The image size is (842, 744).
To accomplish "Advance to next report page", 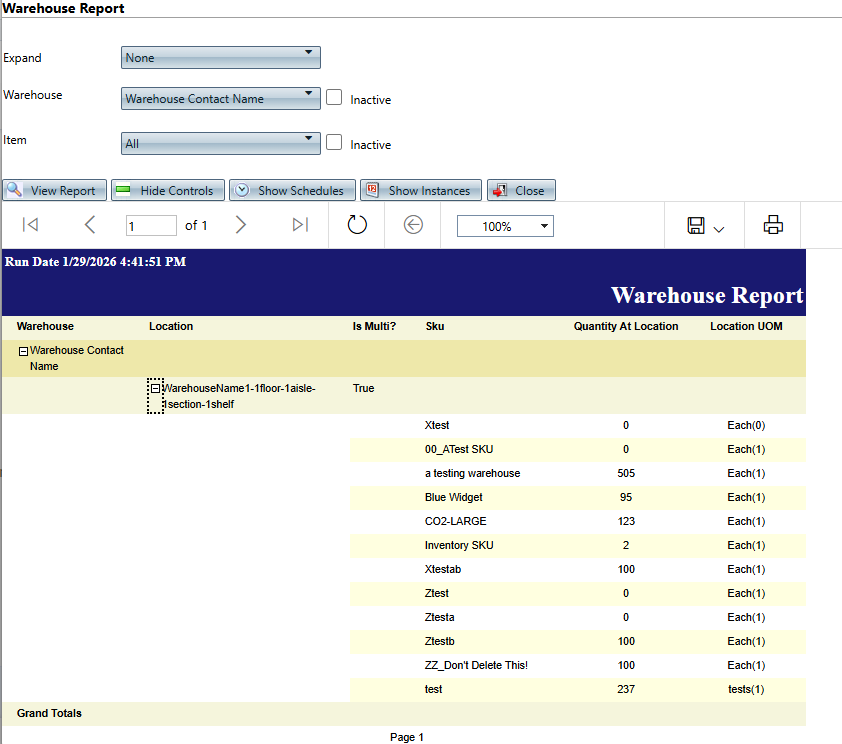I will (240, 225).
